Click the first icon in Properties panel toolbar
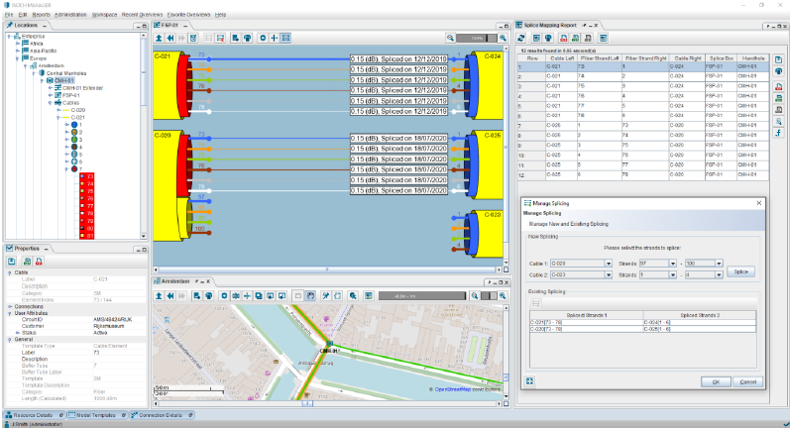790x428 pixels. click(11, 260)
